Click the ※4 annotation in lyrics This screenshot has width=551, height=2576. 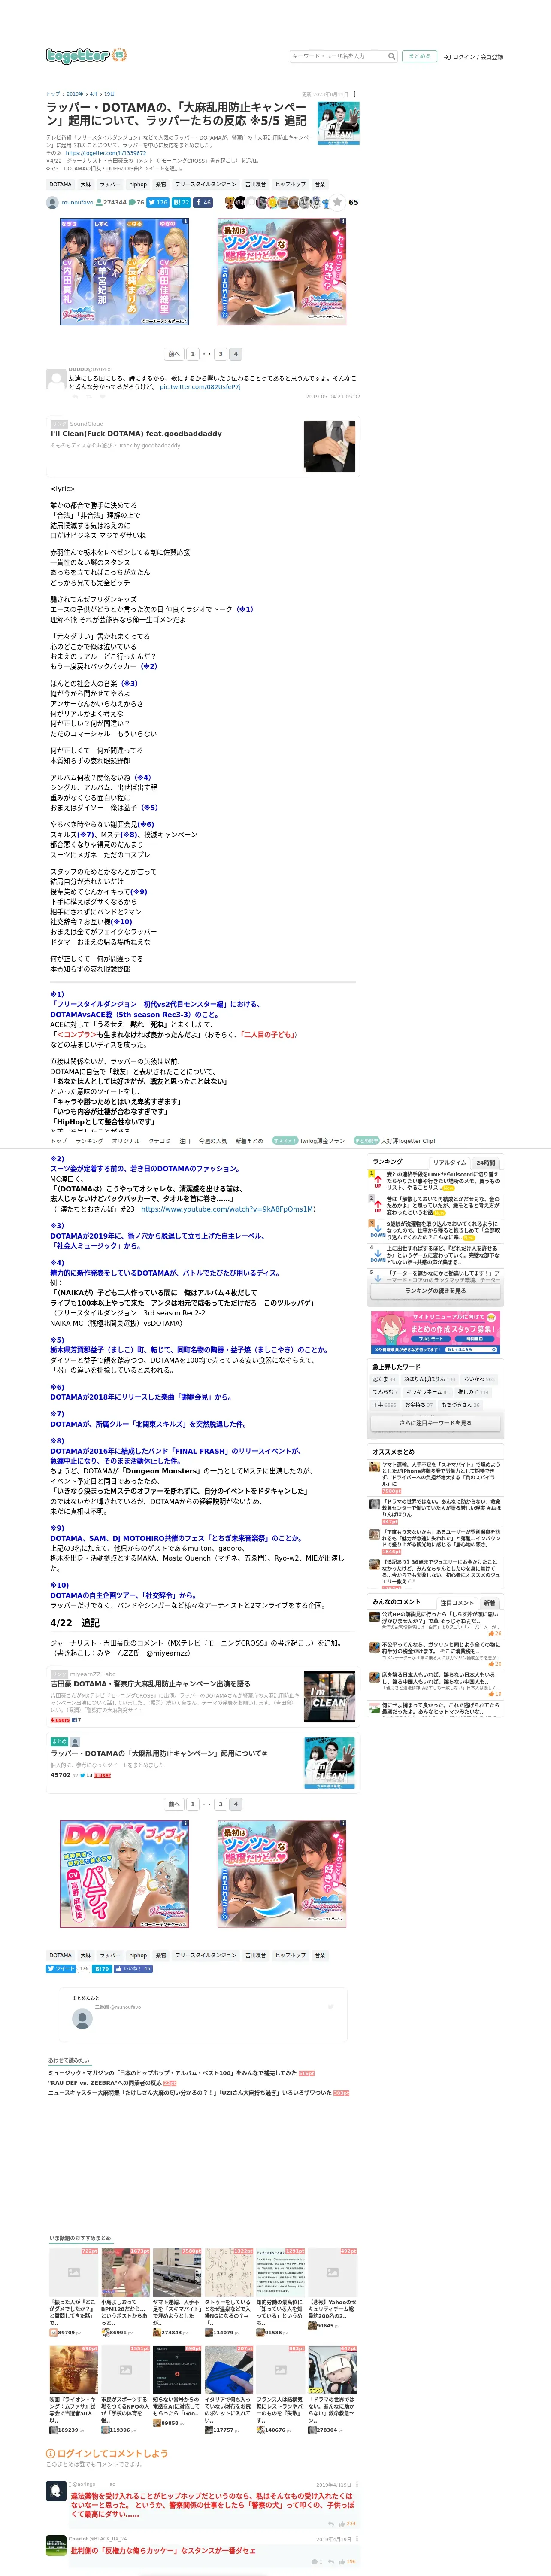143,777
